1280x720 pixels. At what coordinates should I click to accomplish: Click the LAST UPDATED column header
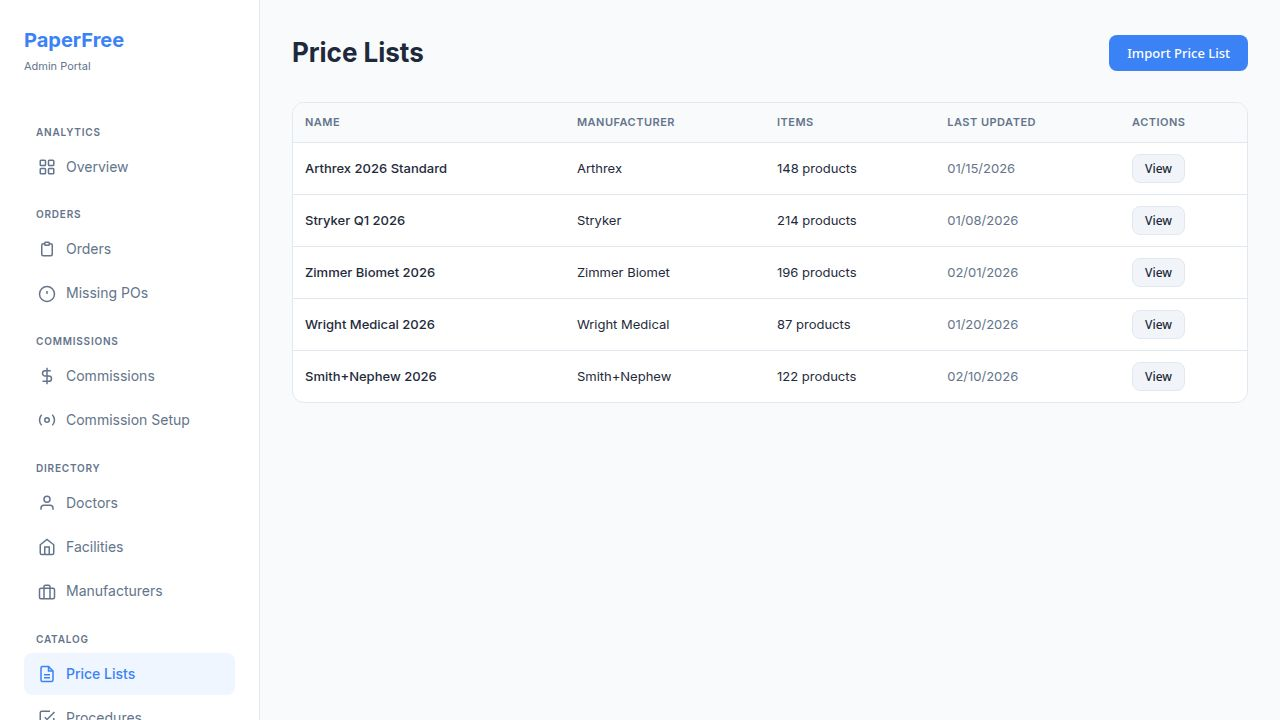[991, 122]
